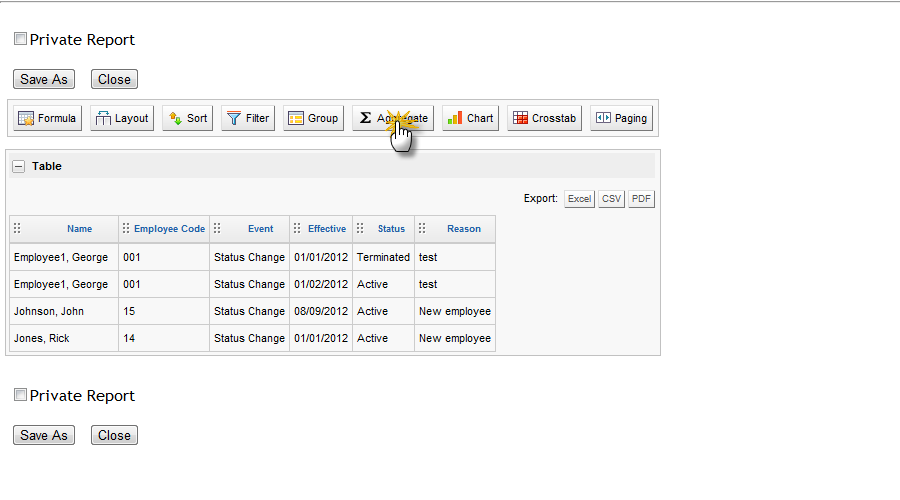Sort by the Effective column header

pos(327,228)
